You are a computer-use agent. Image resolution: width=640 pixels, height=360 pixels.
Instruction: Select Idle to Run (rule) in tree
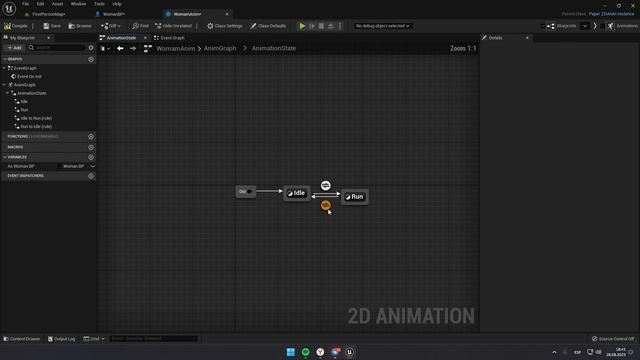click(36, 118)
